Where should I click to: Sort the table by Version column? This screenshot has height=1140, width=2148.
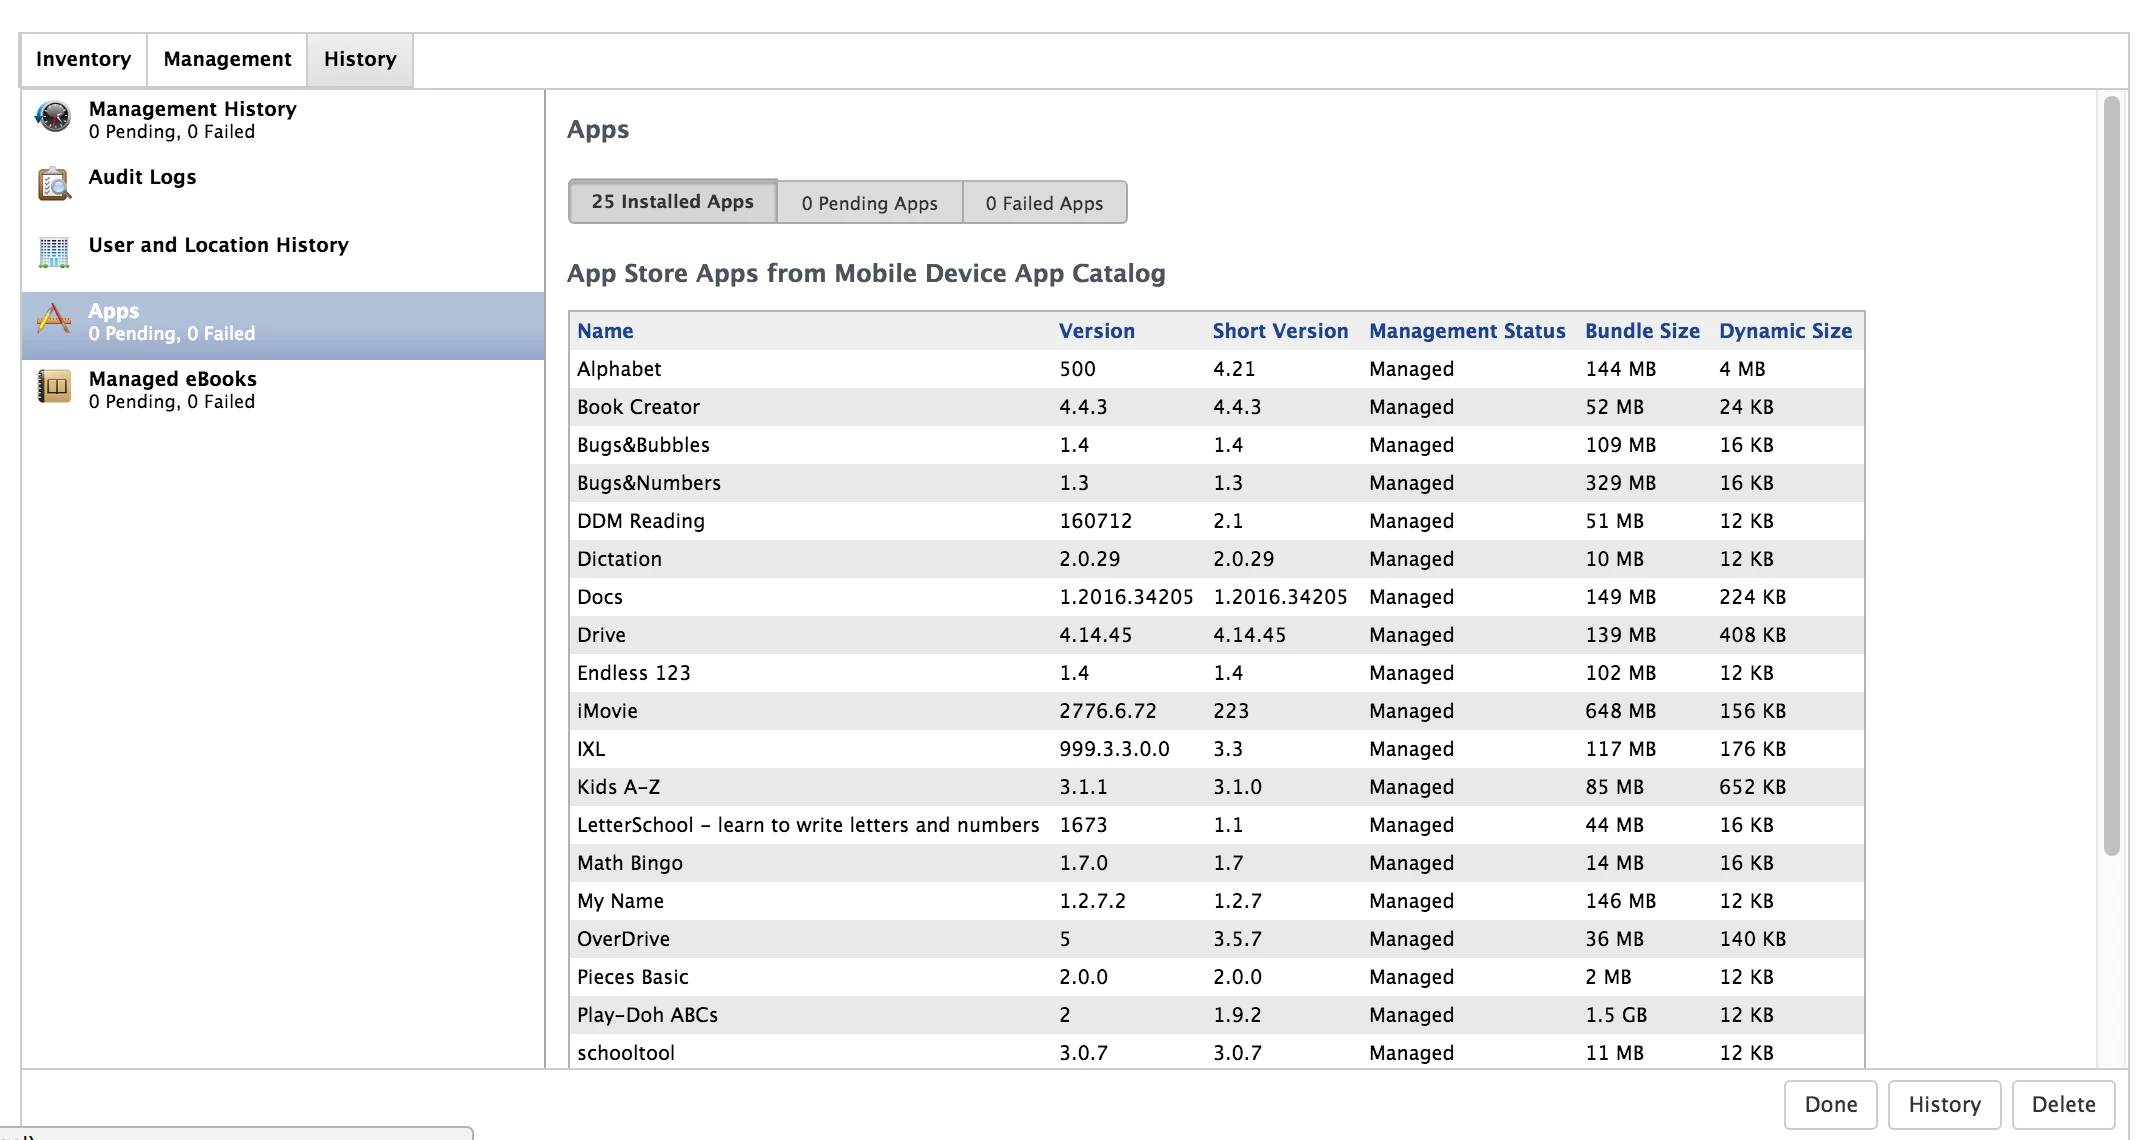coord(1097,331)
